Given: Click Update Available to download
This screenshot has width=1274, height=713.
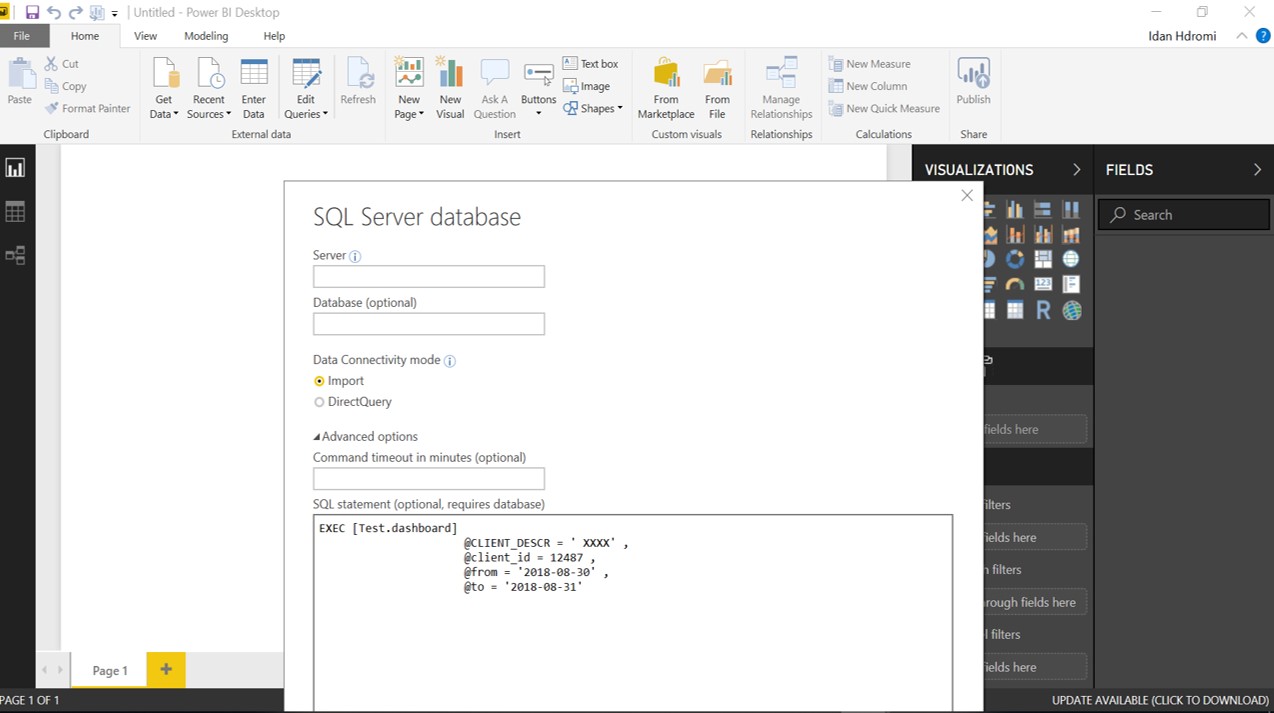Looking at the screenshot, I should (x=1160, y=701).
